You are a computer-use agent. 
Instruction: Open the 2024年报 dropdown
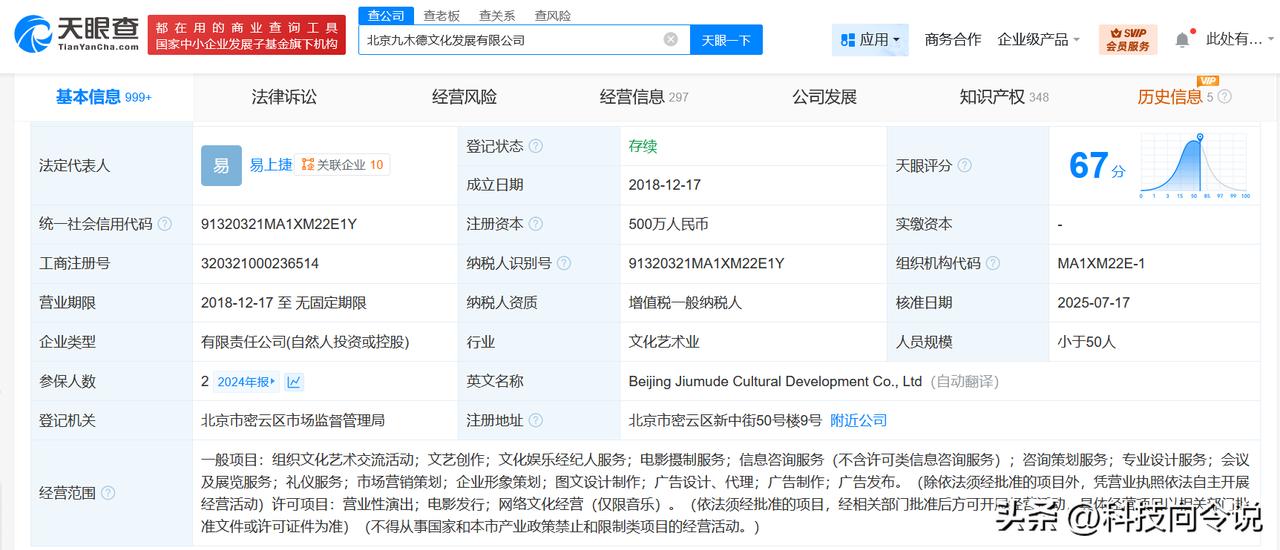[x=248, y=381]
